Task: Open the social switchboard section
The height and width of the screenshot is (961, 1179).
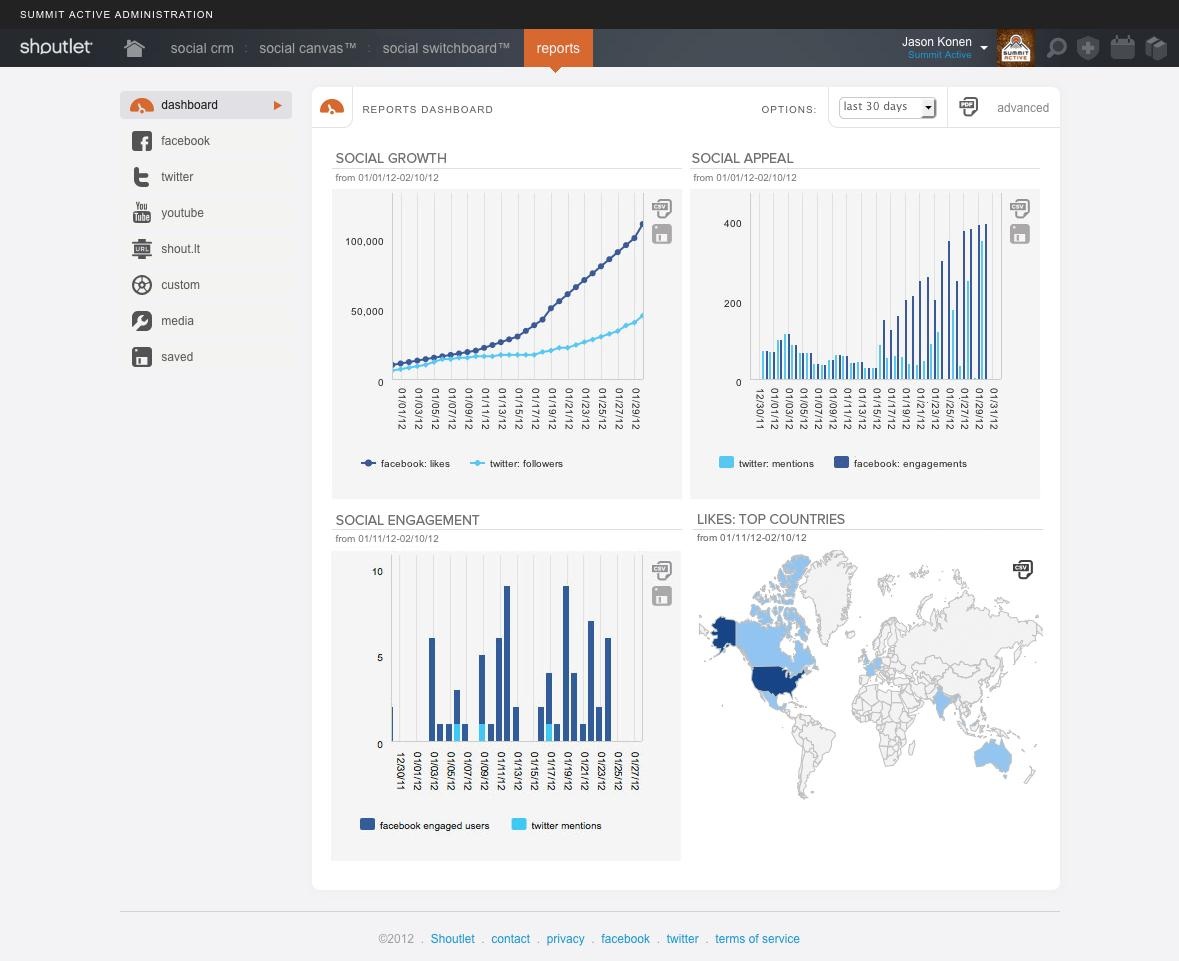Action: pos(446,48)
